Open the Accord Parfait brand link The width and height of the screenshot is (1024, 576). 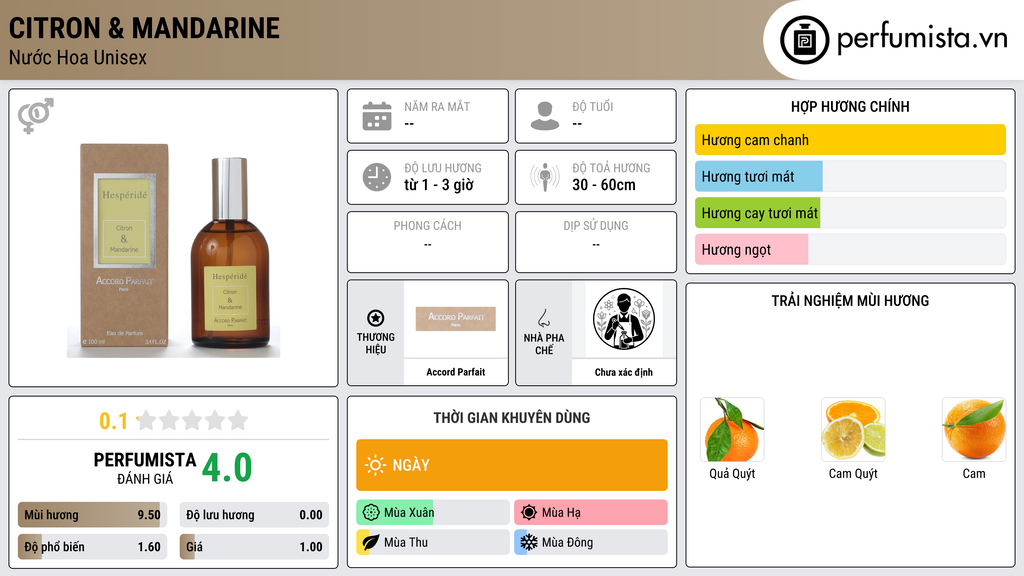[x=456, y=372]
